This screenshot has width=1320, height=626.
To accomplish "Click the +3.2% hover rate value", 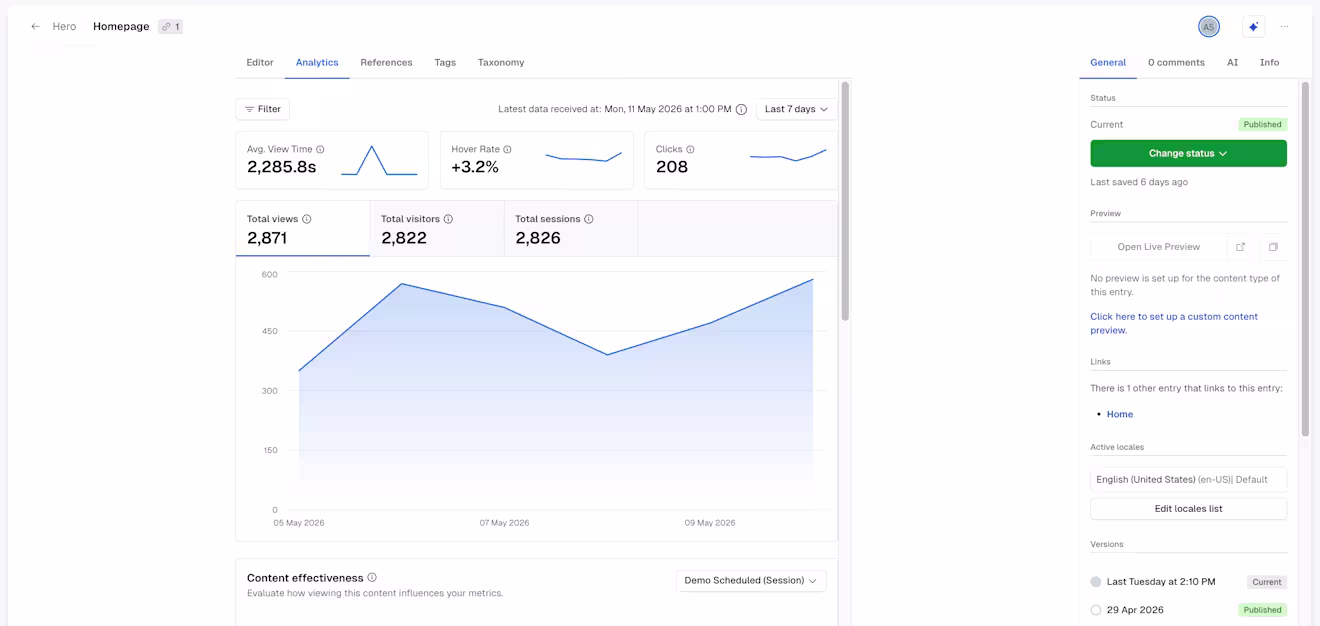I will [475, 167].
